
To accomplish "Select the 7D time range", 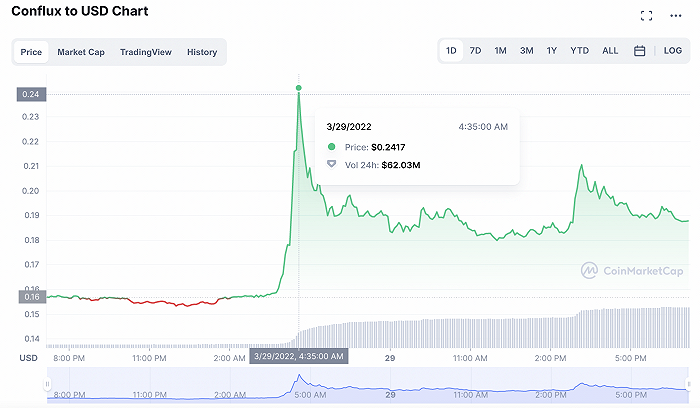I will click(475, 51).
